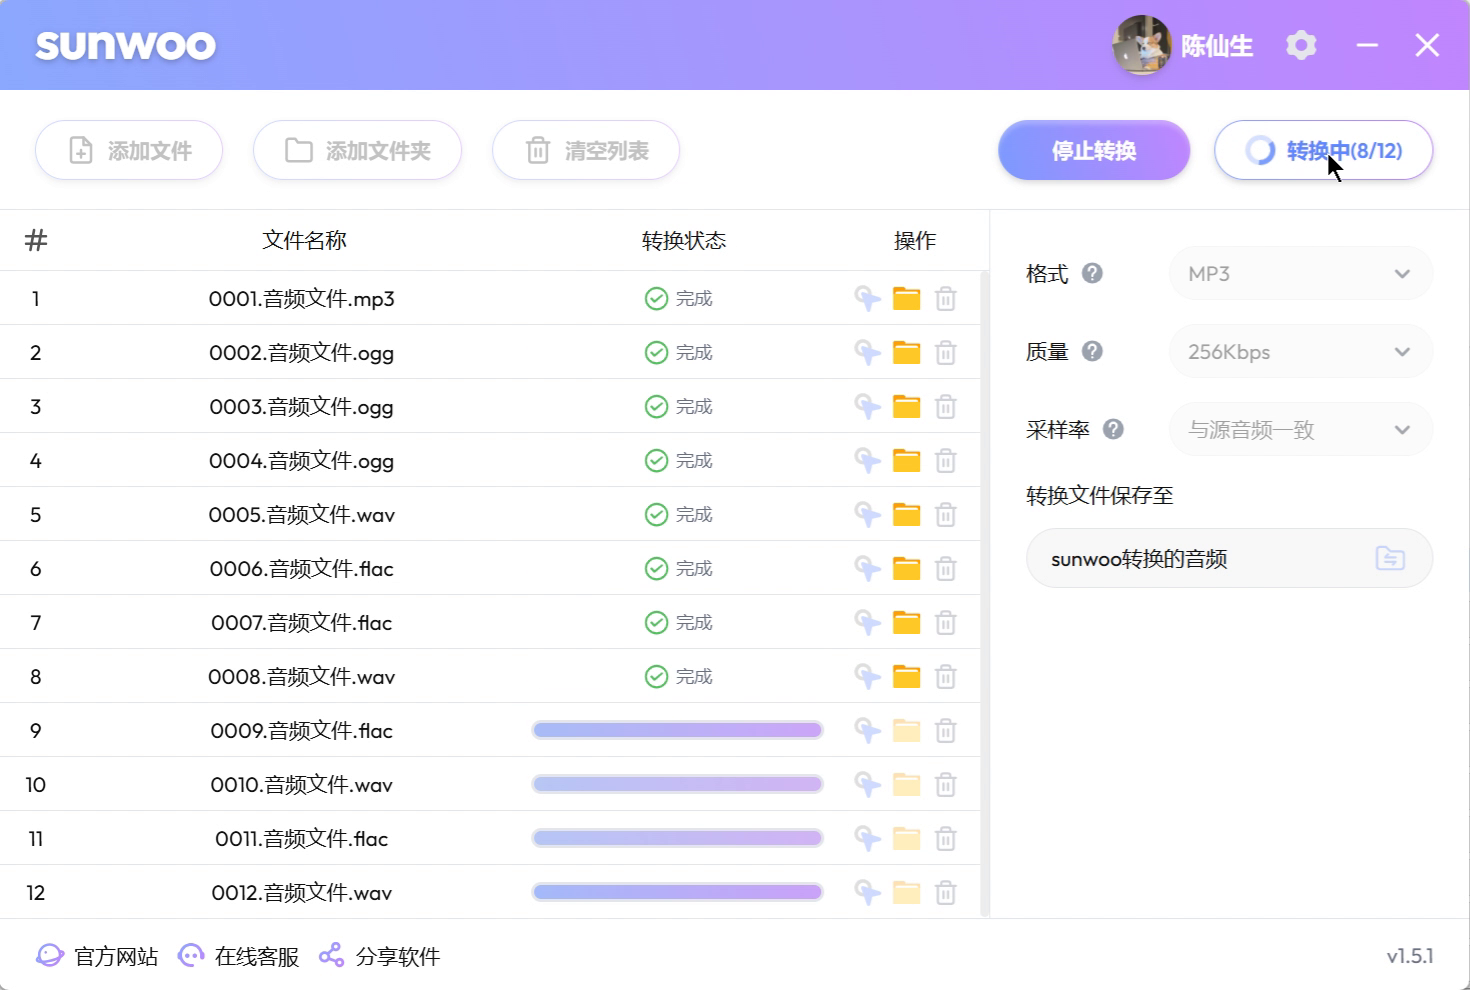Click the 转换中(8/12) progress button
Image resolution: width=1470 pixels, height=990 pixels.
pos(1324,150)
